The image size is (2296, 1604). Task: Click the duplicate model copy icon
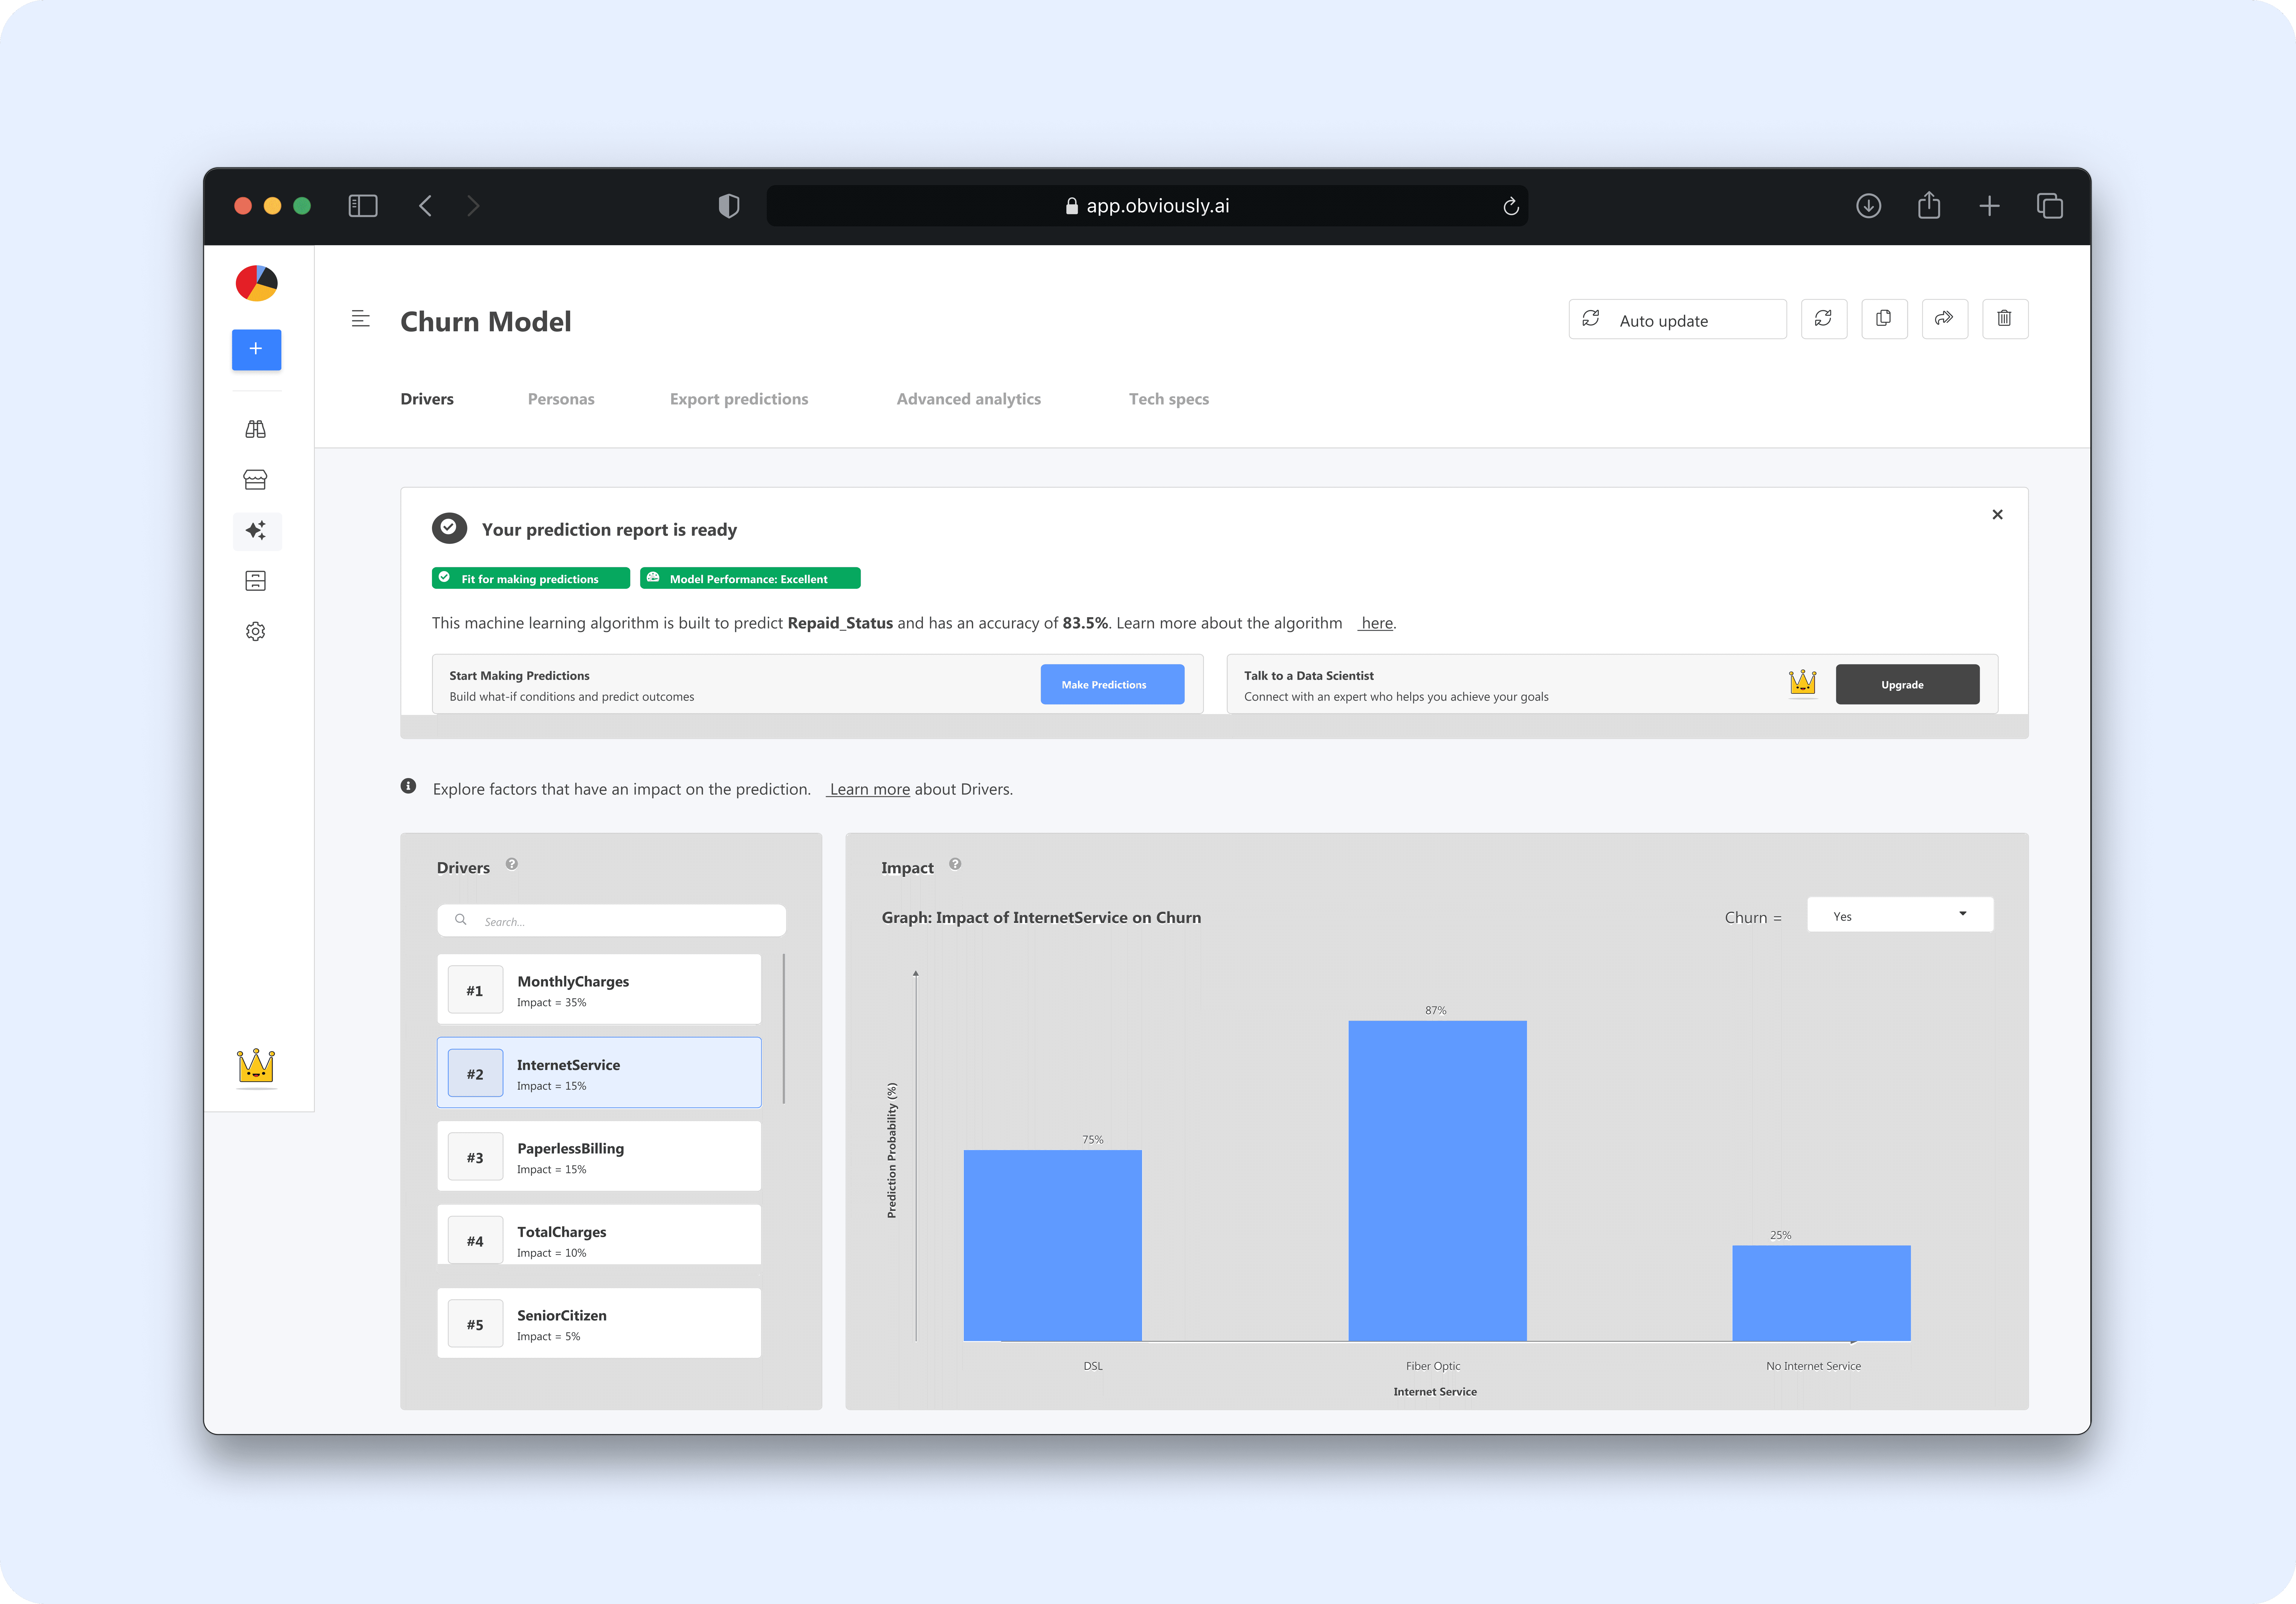click(x=1884, y=319)
